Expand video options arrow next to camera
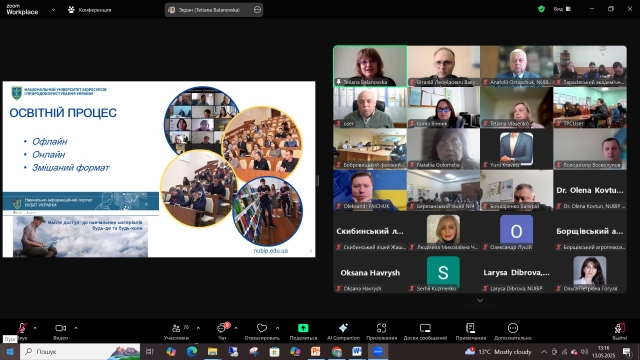Image resolution: width=640 pixels, height=360 pixels. pyautogui.click(x=76, y=328)
